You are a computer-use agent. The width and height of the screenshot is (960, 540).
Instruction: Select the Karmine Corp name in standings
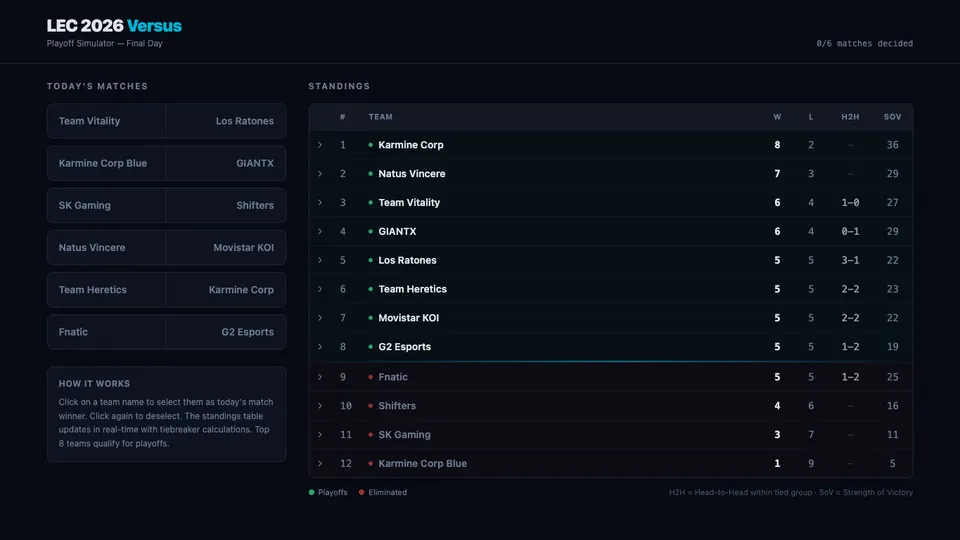tap(411, 145)
